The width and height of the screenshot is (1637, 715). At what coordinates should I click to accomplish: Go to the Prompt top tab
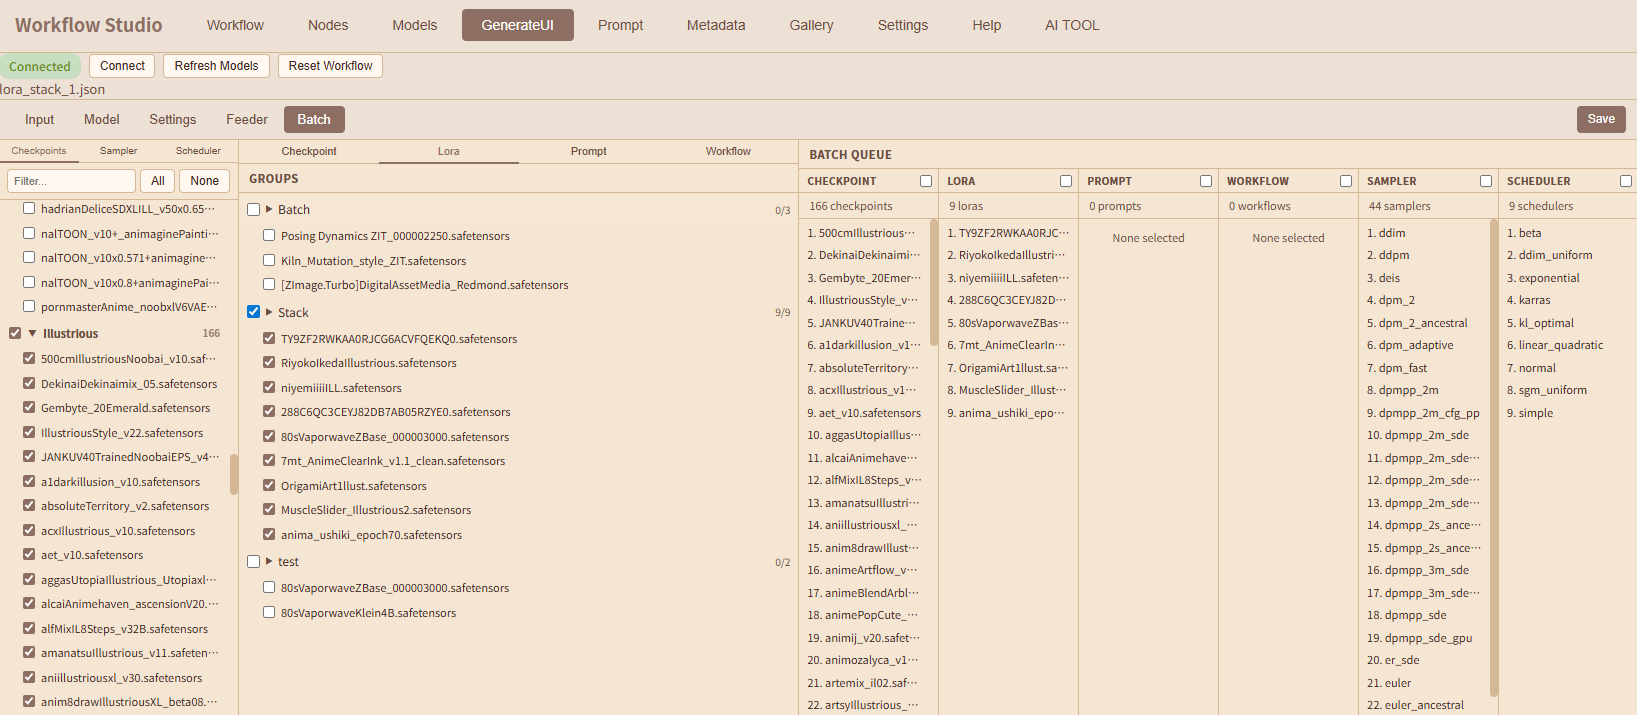point(621,25)
